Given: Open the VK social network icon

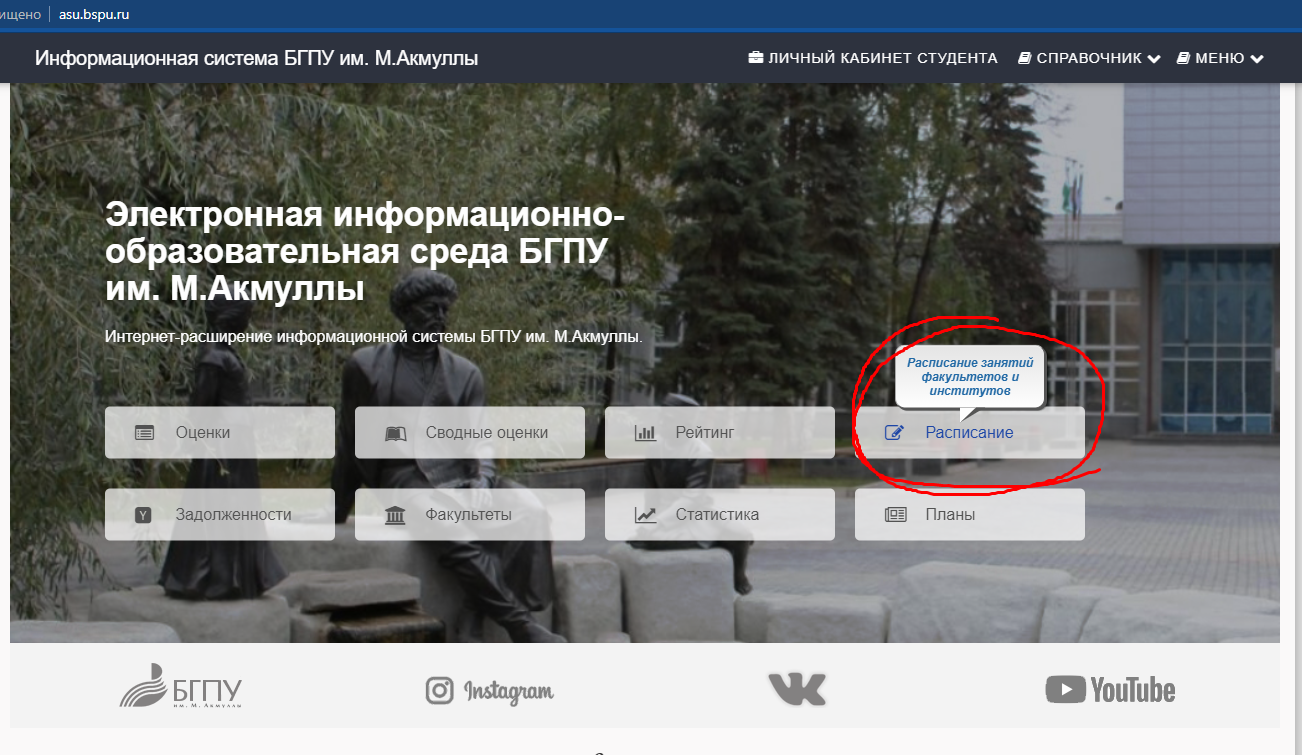Looking at the screenshot, I should pyautogui.click(x=797, y=689).
